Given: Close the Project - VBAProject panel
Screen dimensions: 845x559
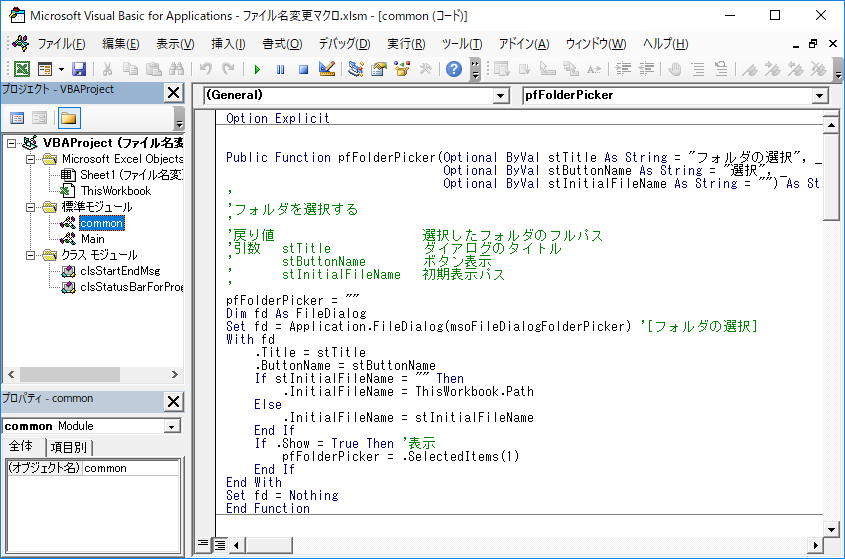Looking at the screenshot, I should click(x=174, y=93).
